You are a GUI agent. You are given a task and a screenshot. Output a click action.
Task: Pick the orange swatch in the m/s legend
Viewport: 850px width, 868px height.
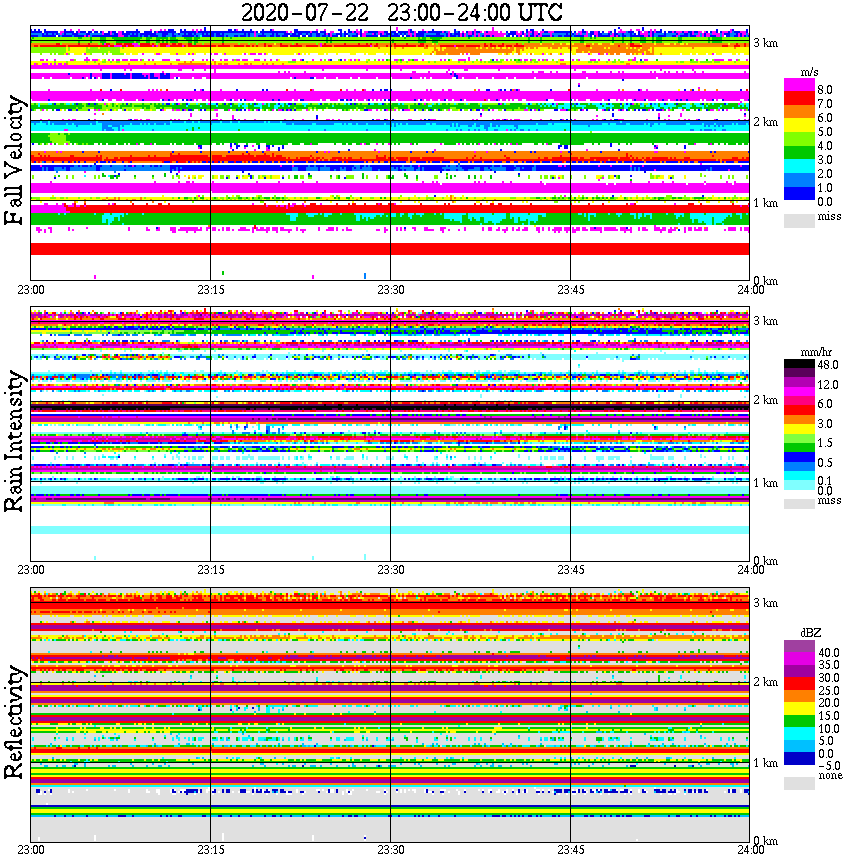point(799,112)
